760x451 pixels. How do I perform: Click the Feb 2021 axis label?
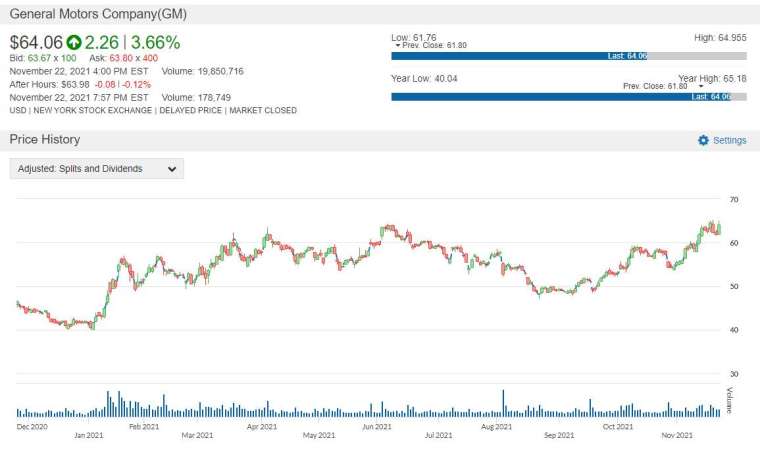(144, 427)
